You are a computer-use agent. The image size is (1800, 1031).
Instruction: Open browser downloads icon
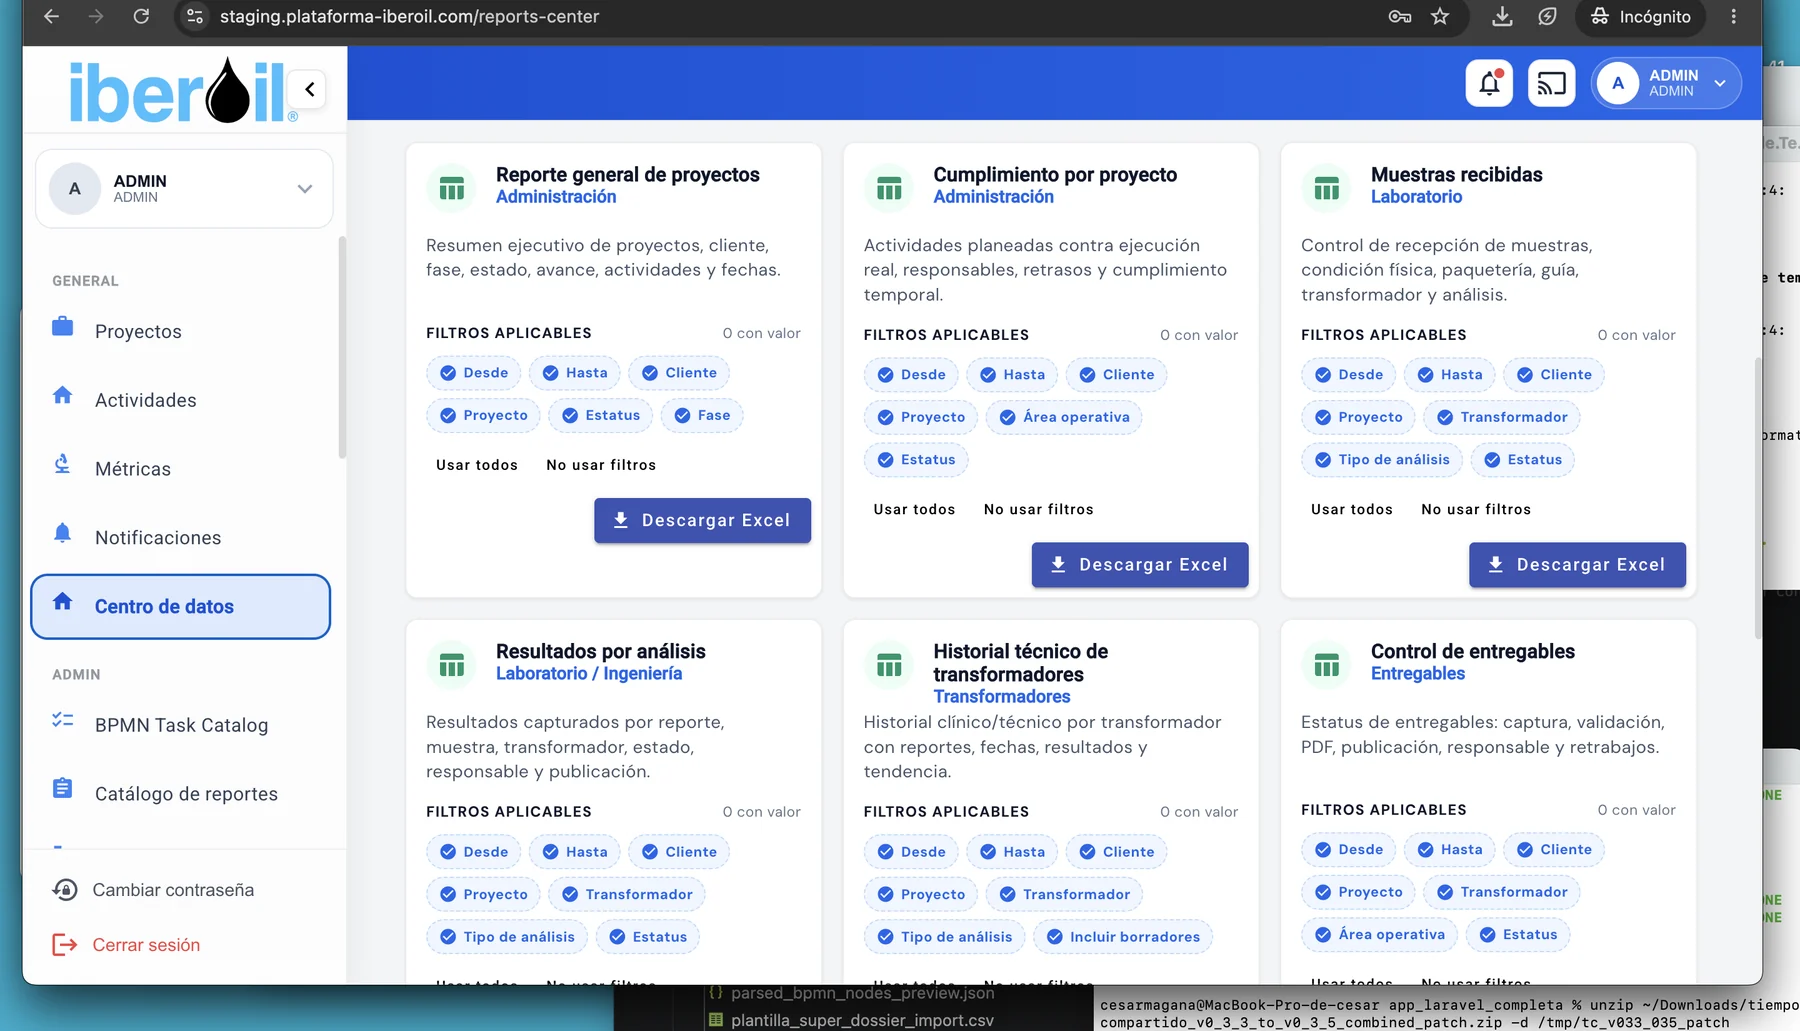click(x=1502, y=16)
